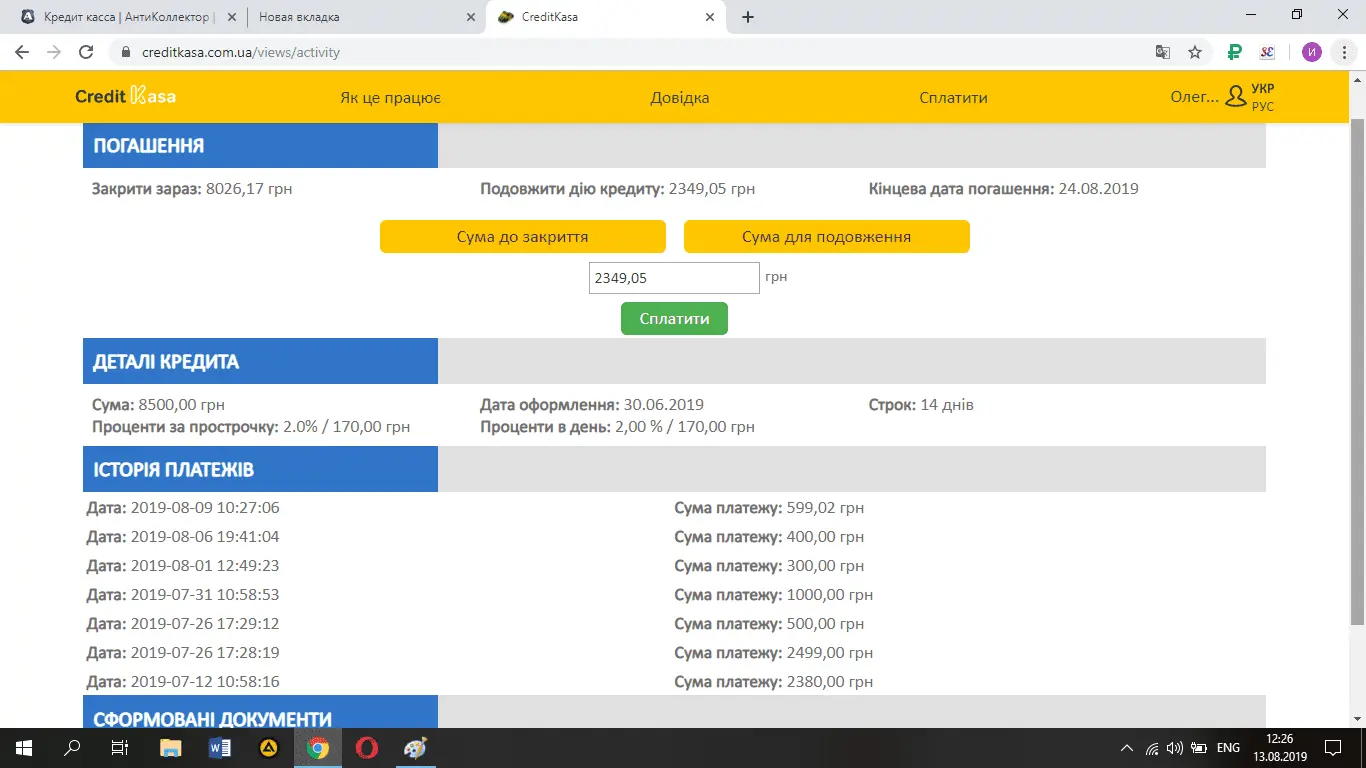Open the Олег account menu
The width and height of the screenshot is (1366, 768).
1194,97
